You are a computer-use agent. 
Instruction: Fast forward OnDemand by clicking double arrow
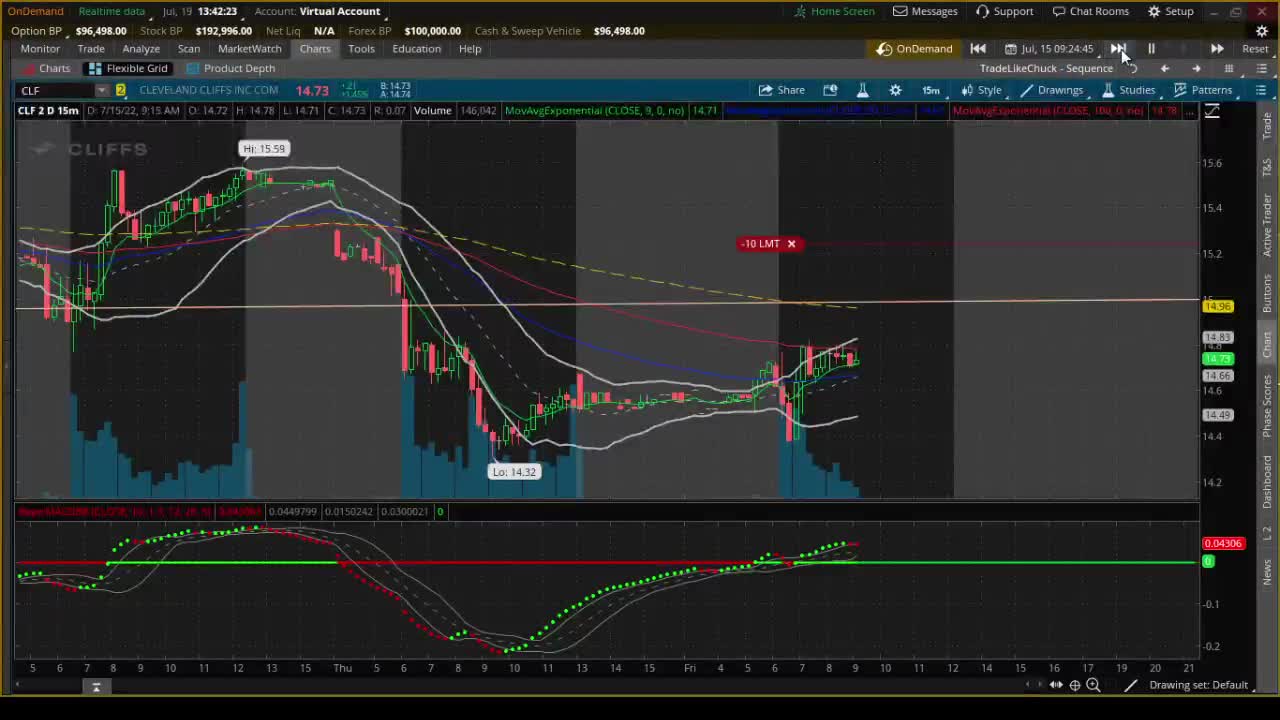point(1118,48)
